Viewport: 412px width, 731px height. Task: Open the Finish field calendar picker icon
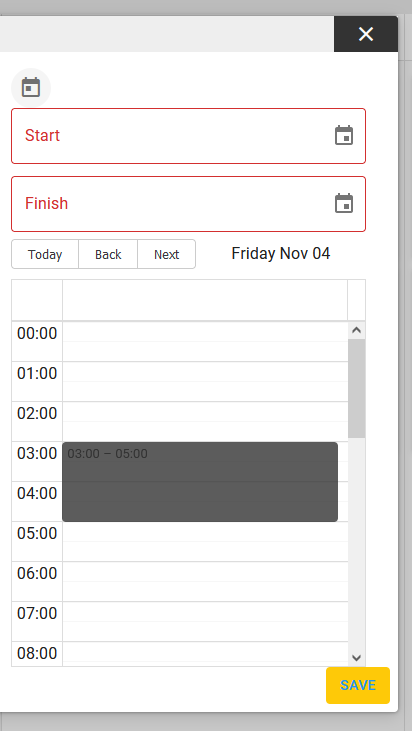coord(344,204)
